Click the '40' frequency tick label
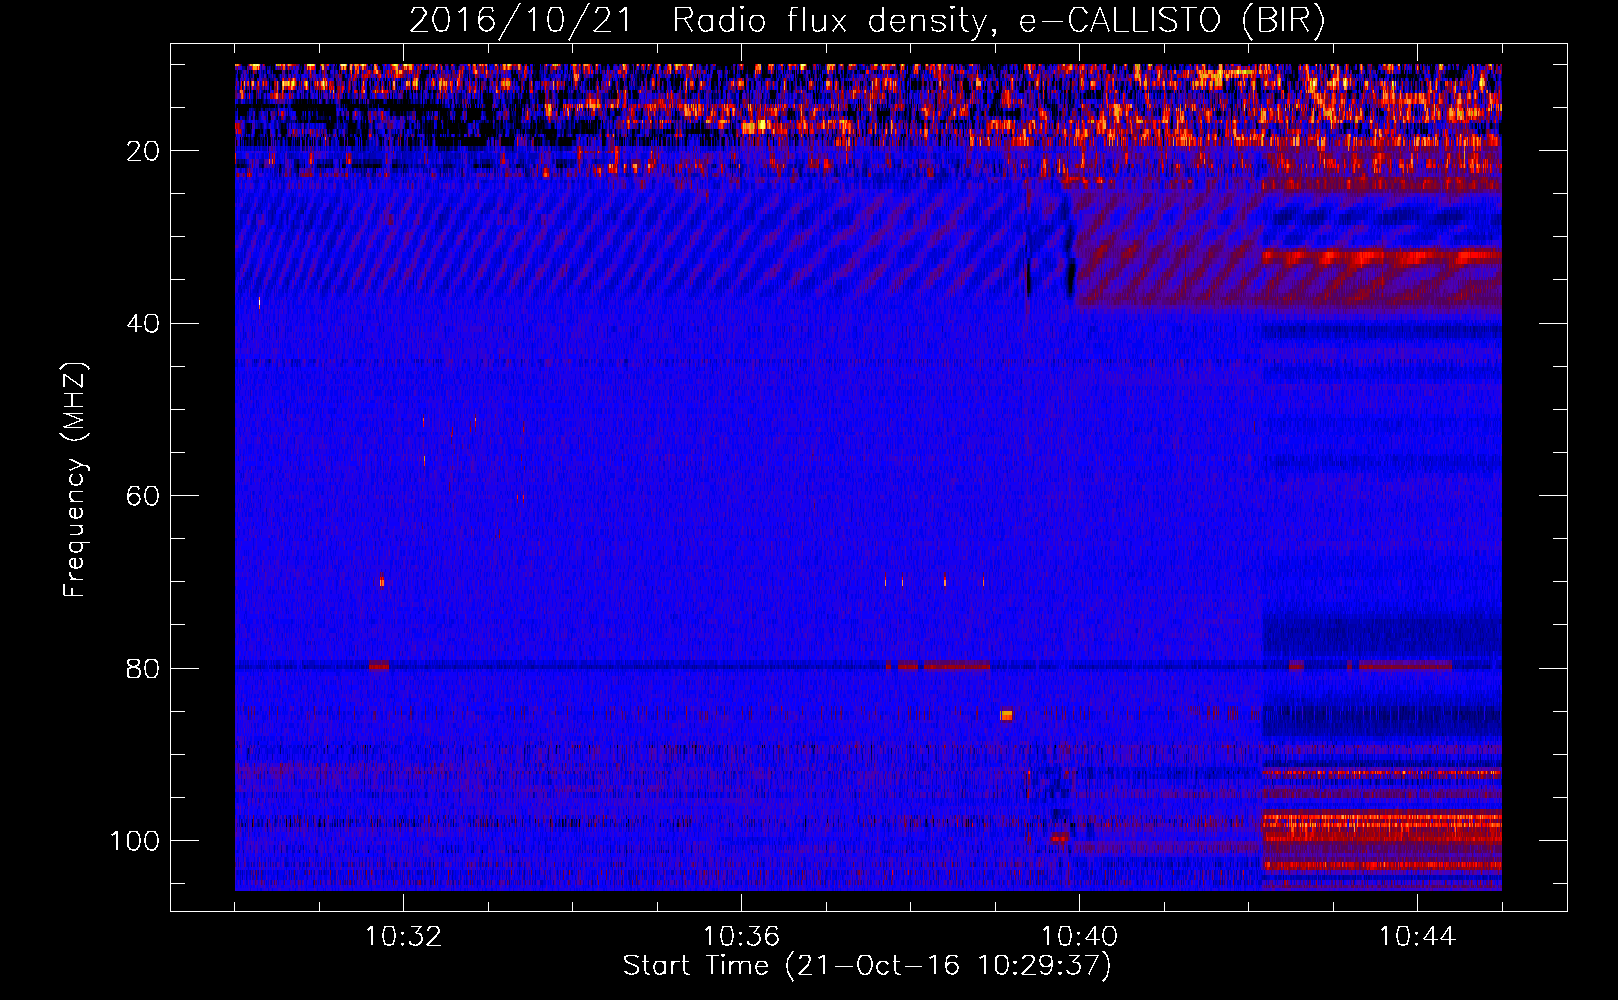Image resolution: width=1618 pixels, height=1000 pixels. 143,324
